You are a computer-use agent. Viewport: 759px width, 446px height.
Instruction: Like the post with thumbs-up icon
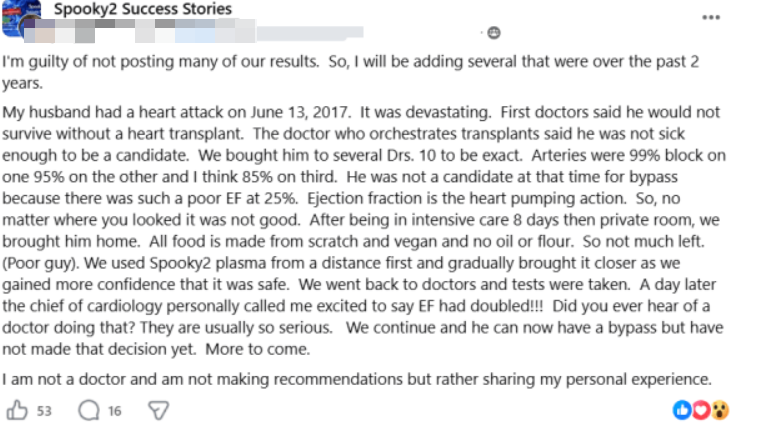(17, 411)
